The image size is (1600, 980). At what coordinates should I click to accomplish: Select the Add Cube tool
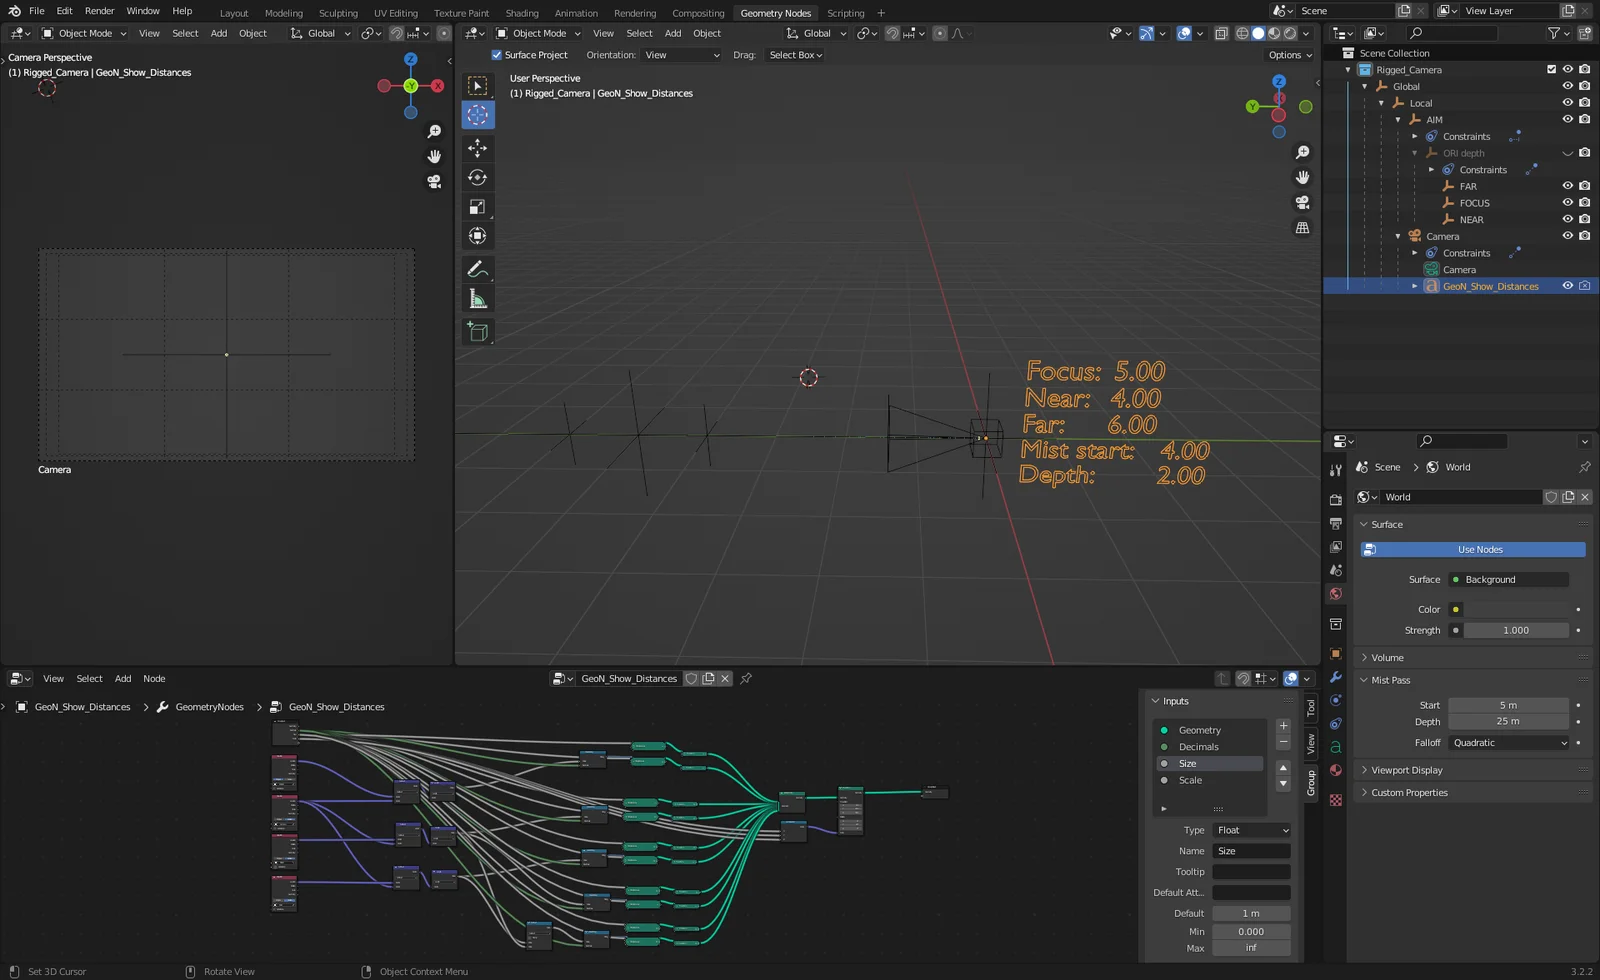point(477,331)
